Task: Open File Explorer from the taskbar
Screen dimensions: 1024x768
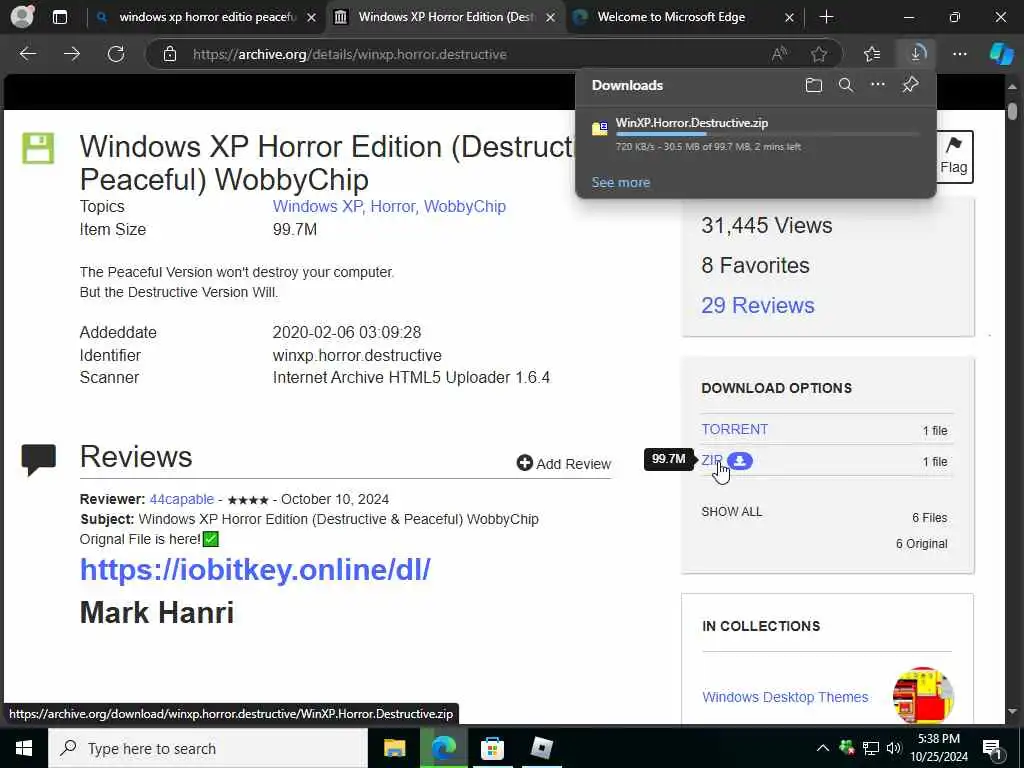Action: (394, 748)
